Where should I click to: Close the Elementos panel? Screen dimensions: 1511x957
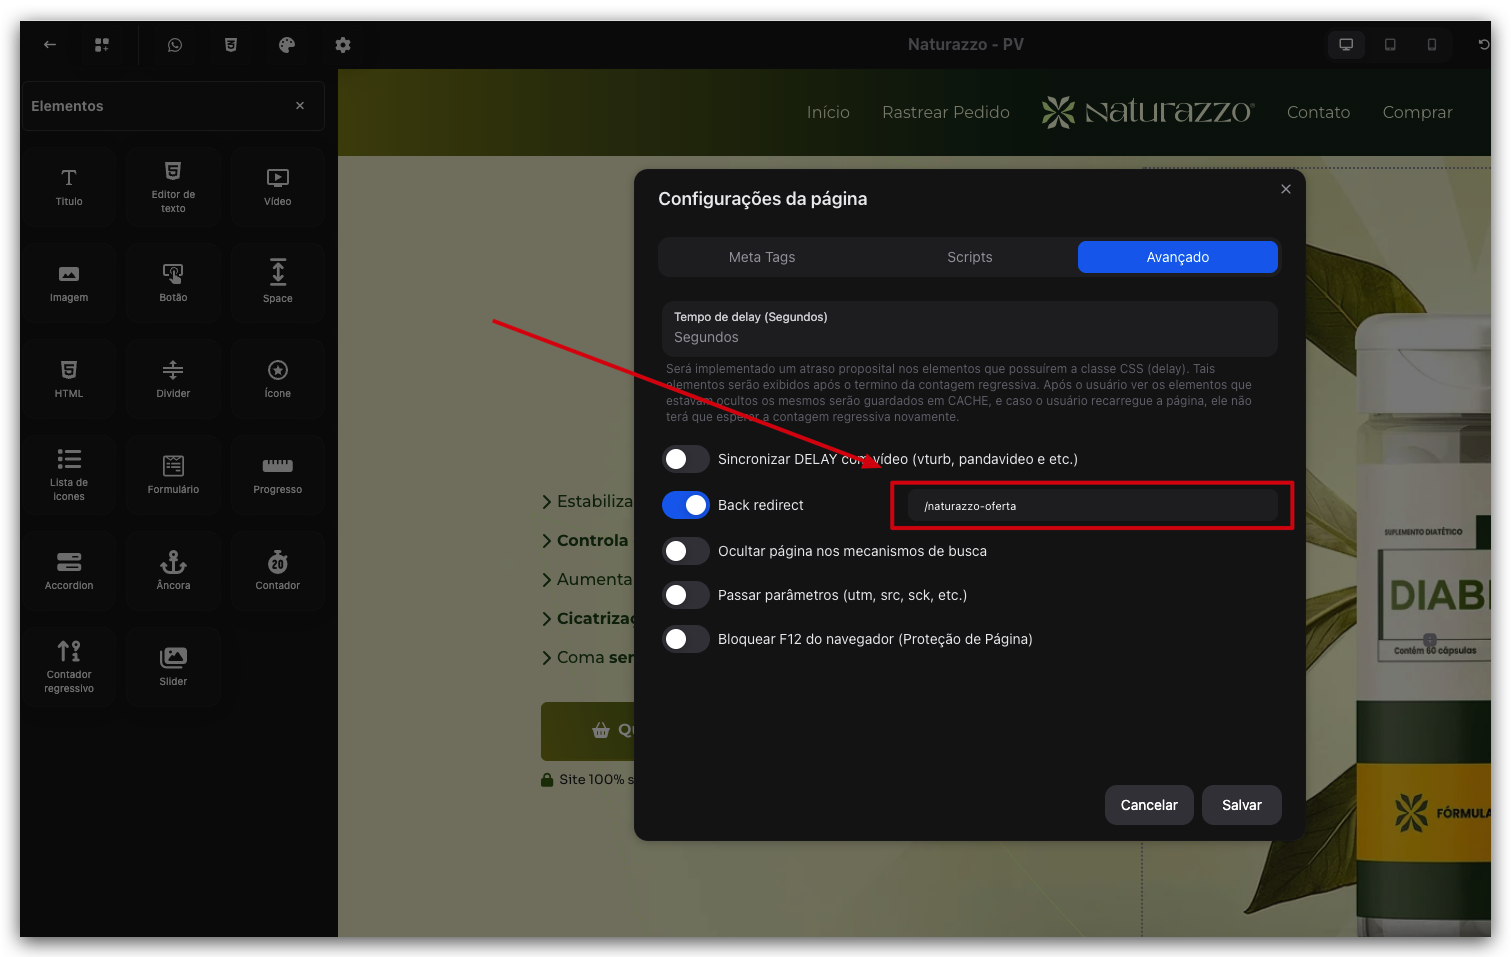click(300, 106)
